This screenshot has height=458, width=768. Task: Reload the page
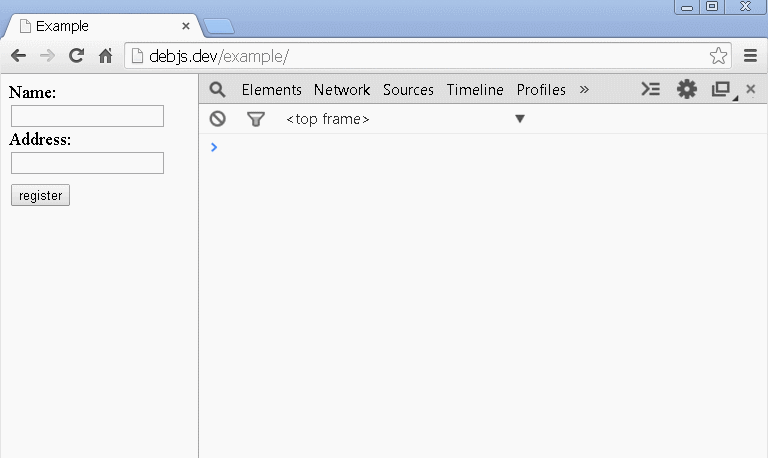76,56
